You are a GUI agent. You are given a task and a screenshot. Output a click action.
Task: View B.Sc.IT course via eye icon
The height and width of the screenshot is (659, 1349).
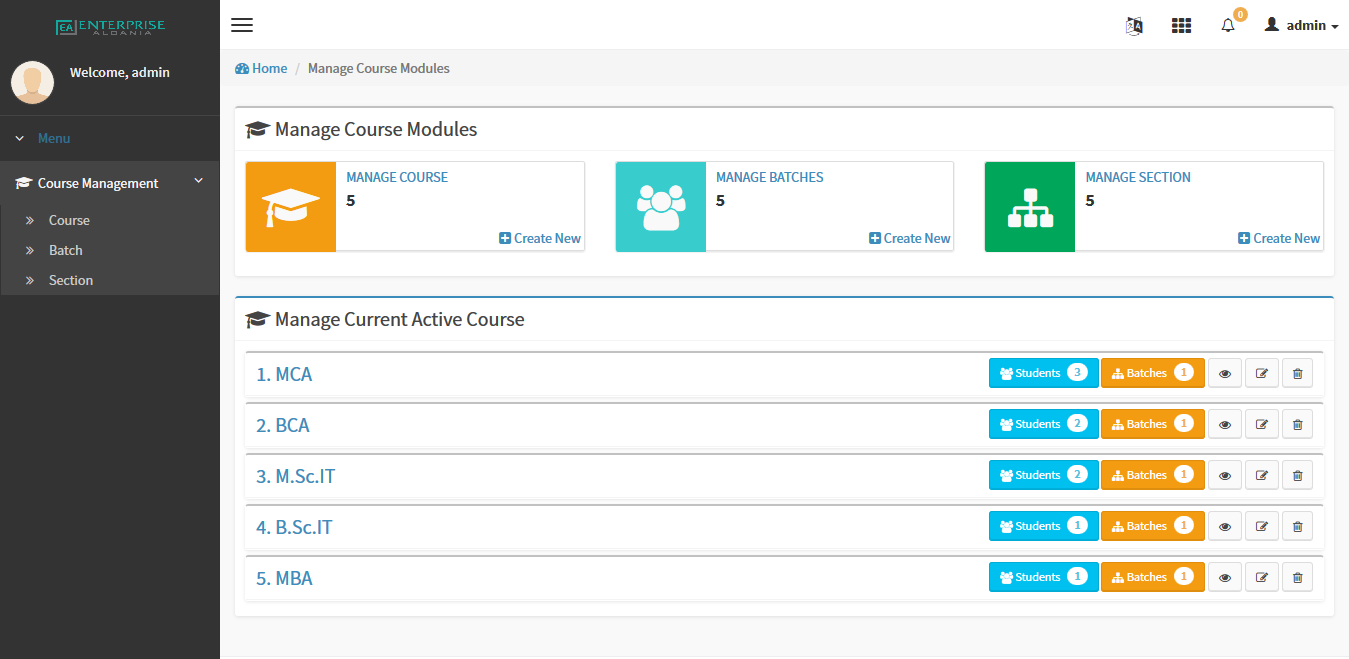(x=1225, y=526)
